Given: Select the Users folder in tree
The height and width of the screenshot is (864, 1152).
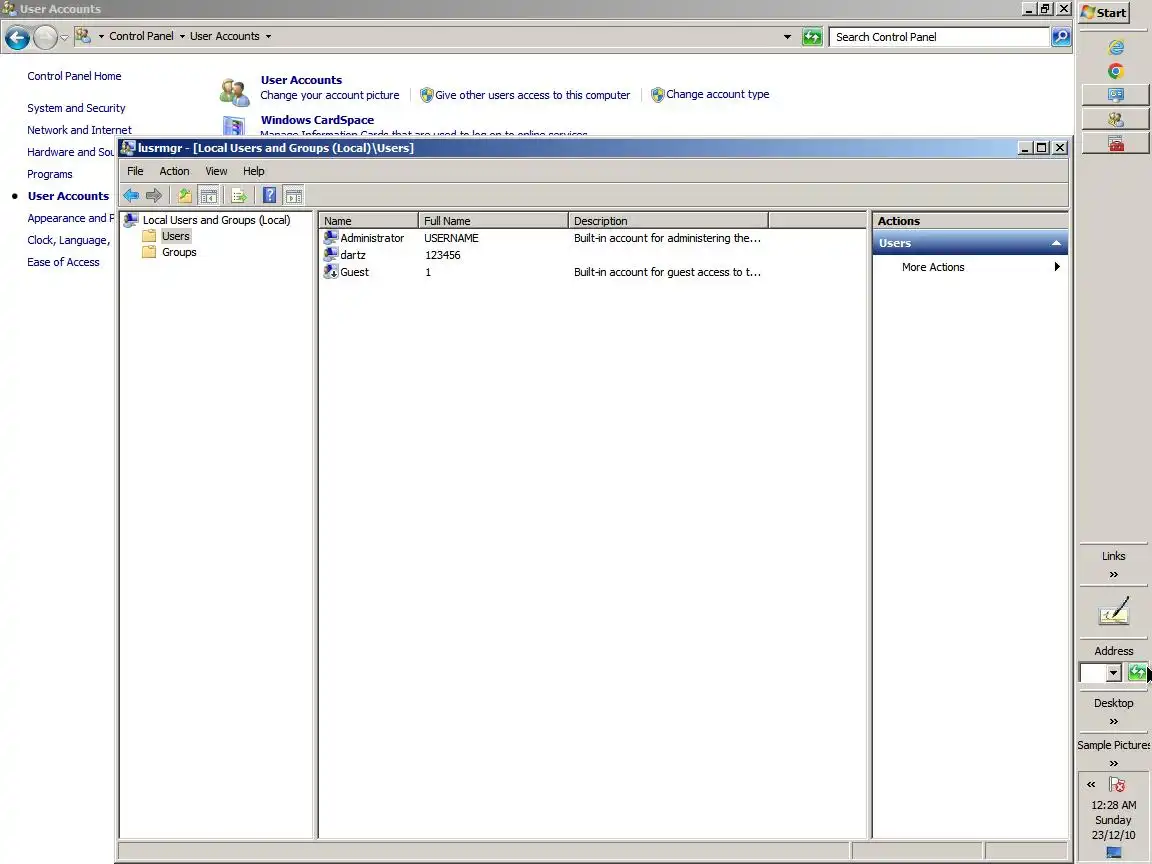Looking at the screenshot, I should [176, 236].
